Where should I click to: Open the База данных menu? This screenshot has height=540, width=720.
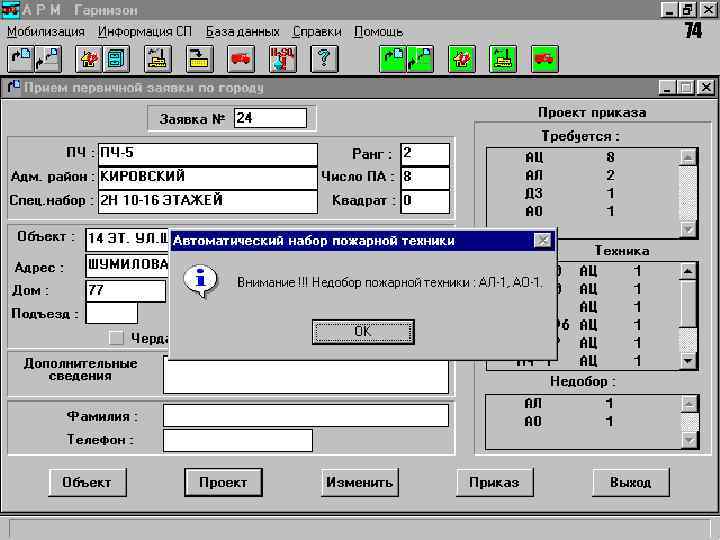click(x=242, y=32)
